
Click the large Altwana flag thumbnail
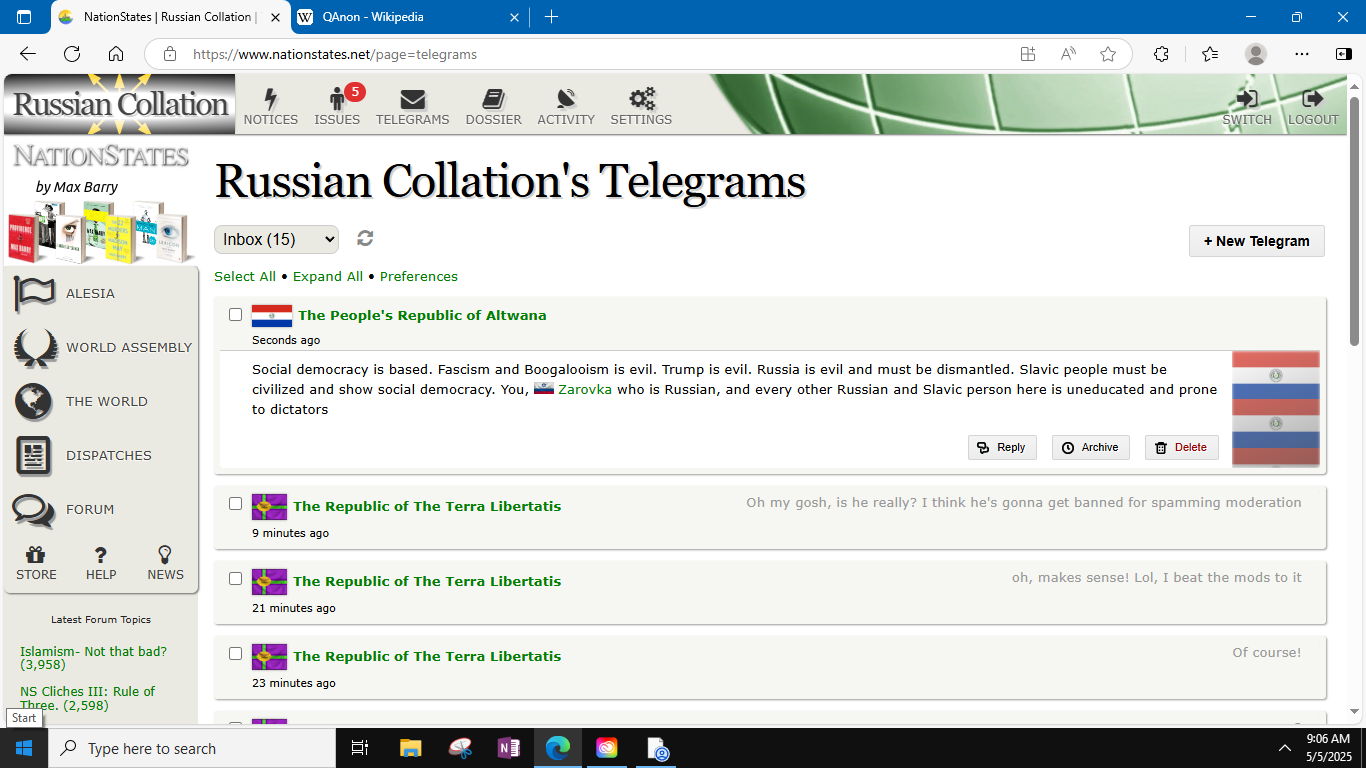pos(1275,409)
